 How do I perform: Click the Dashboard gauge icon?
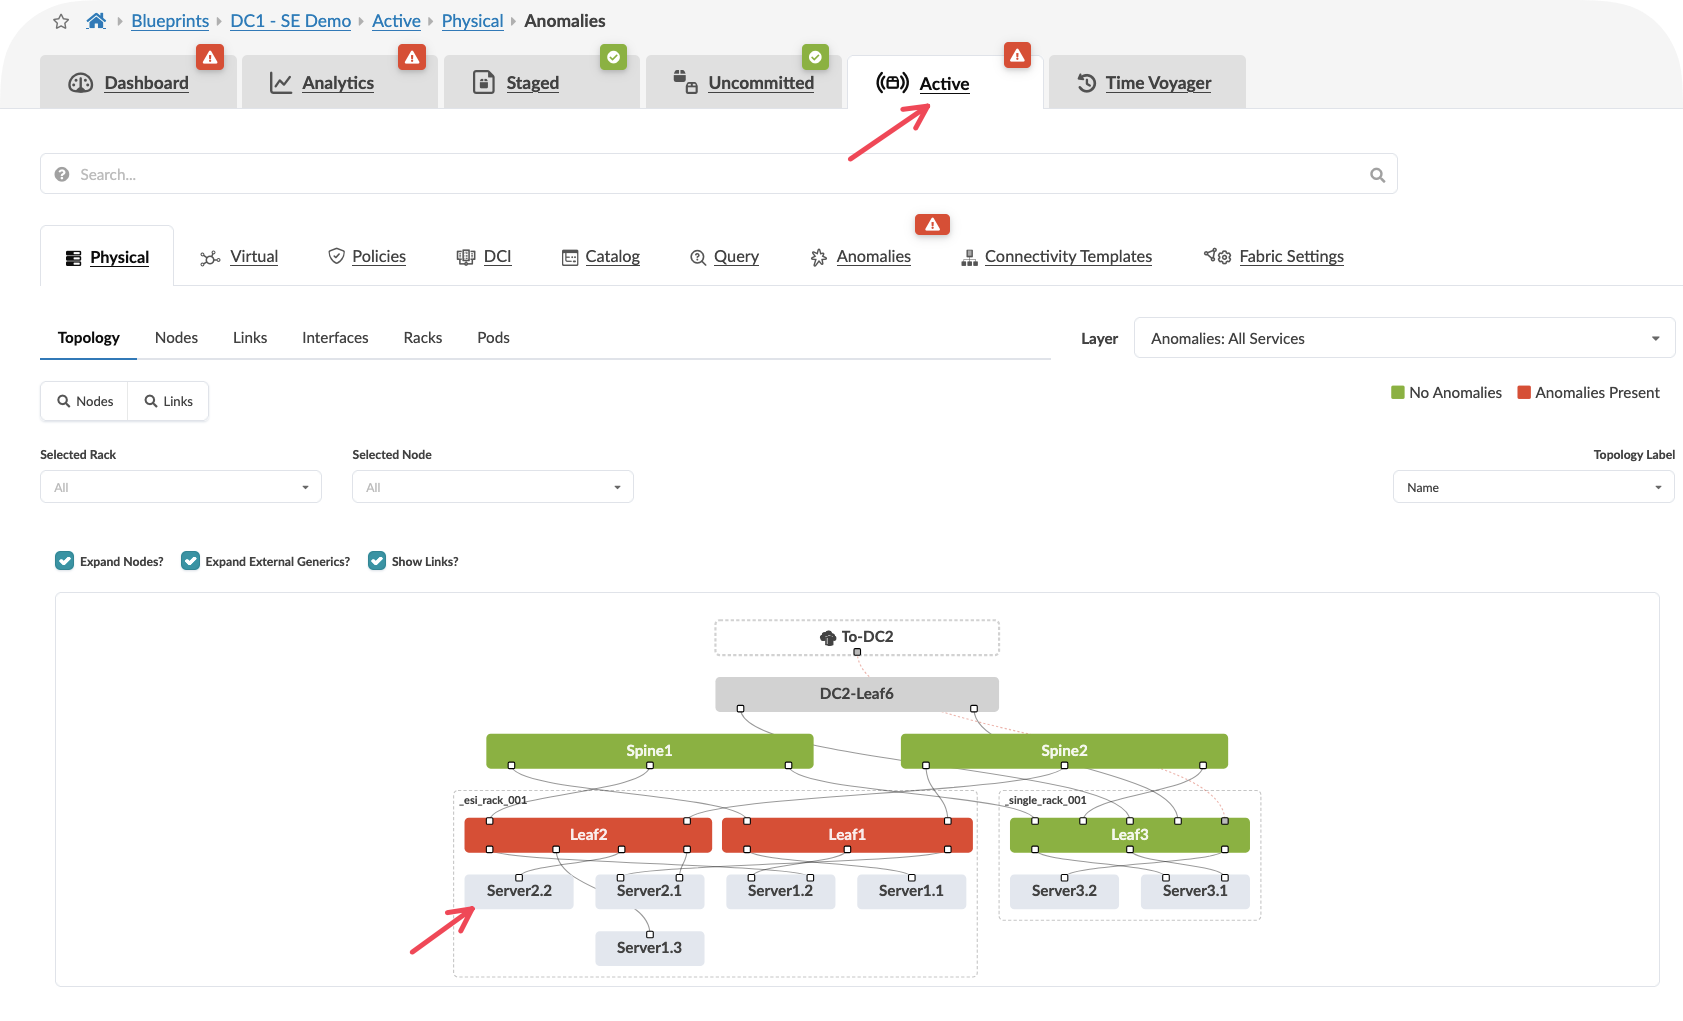(x=80, y=83)
